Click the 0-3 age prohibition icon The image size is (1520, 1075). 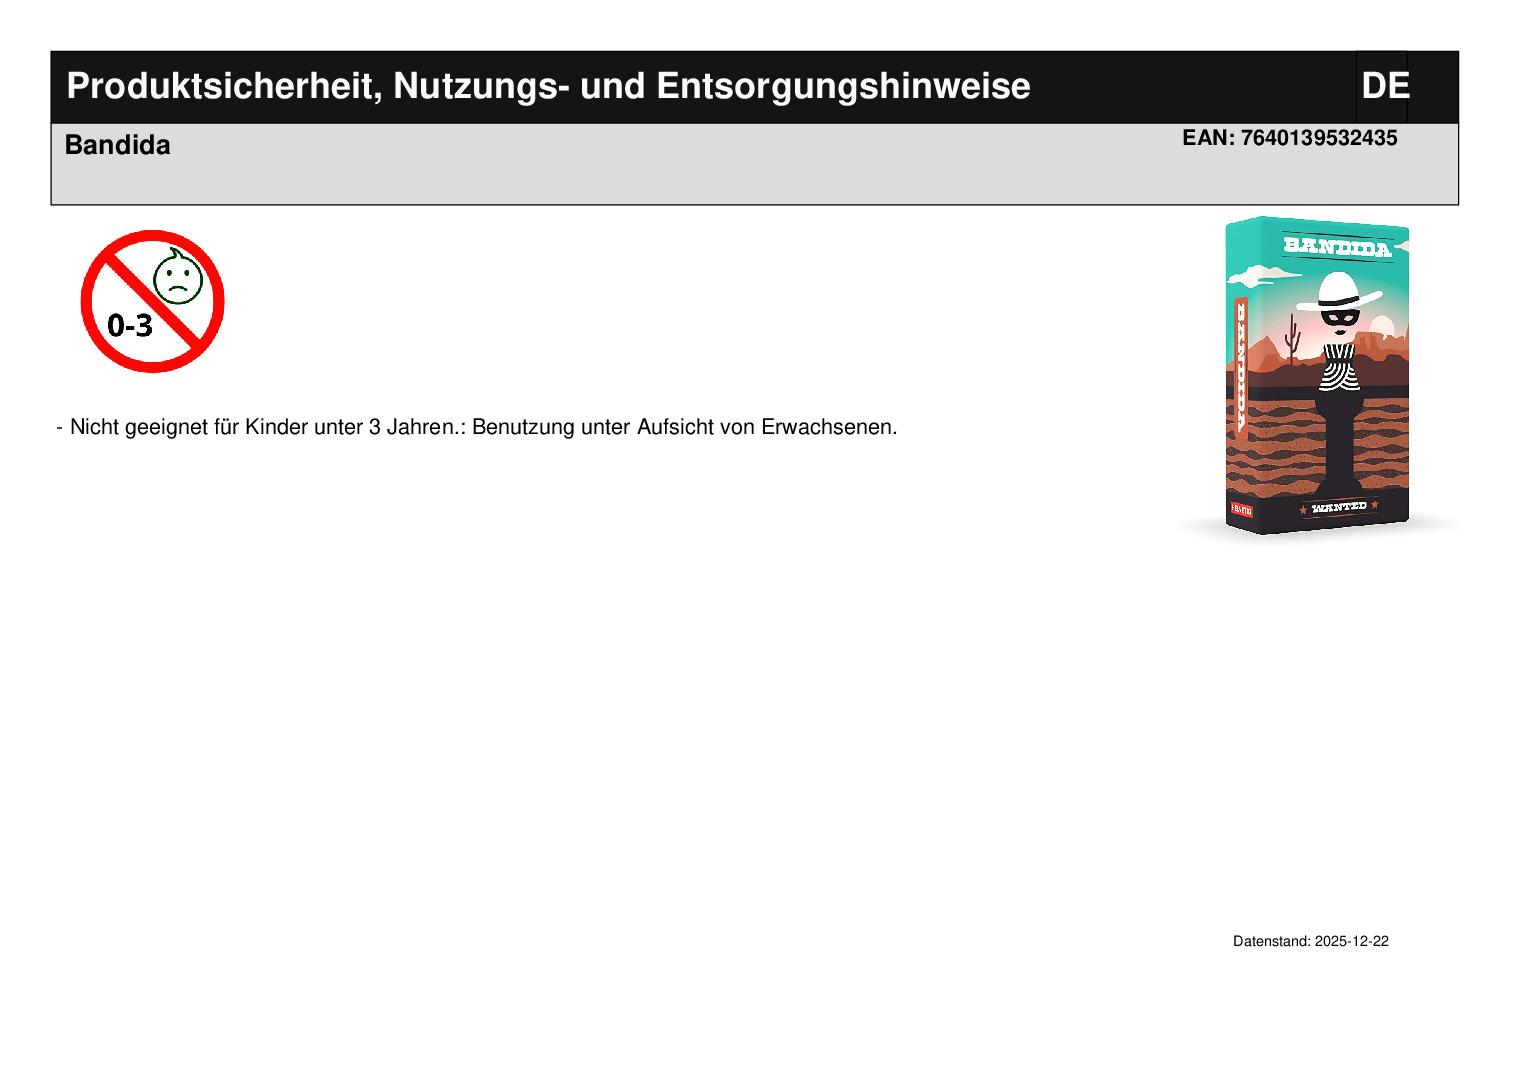[x=152, y=301]
